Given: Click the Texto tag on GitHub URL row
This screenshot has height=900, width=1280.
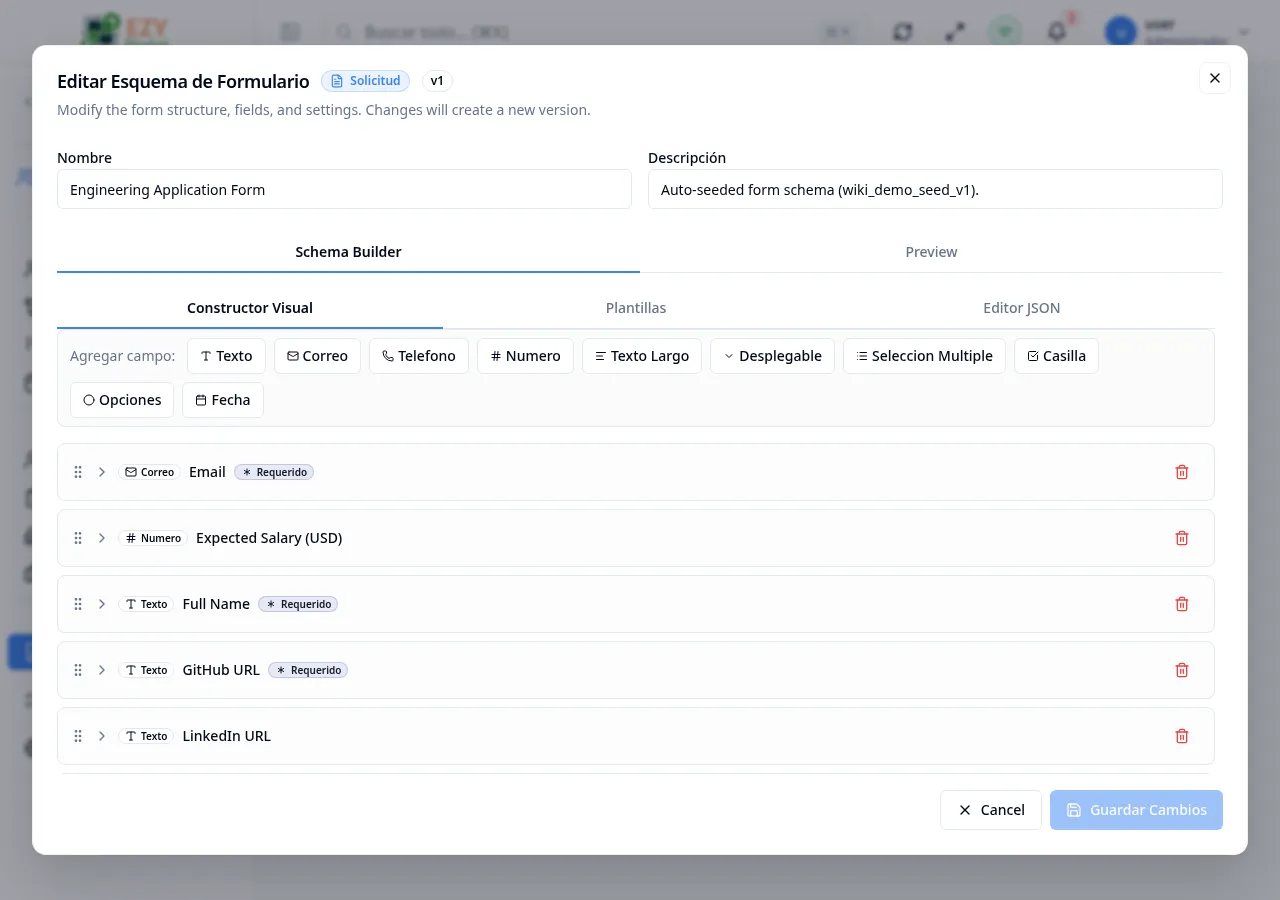Looking at the screenshot, I should click(x=146, y=670).
